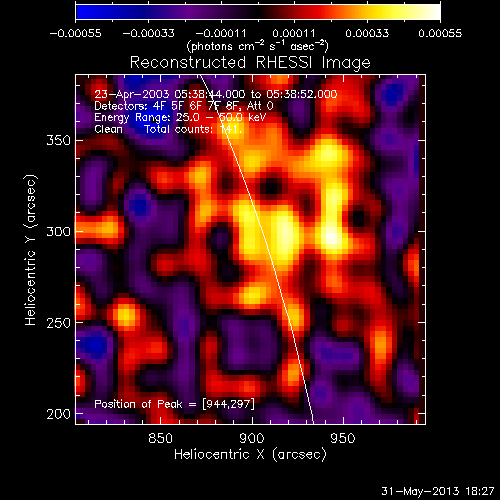Image resolution: width=500 pixels, height=500 pixels.
Task: Click the Y-axis tick label 300
Action: point(59,231)
